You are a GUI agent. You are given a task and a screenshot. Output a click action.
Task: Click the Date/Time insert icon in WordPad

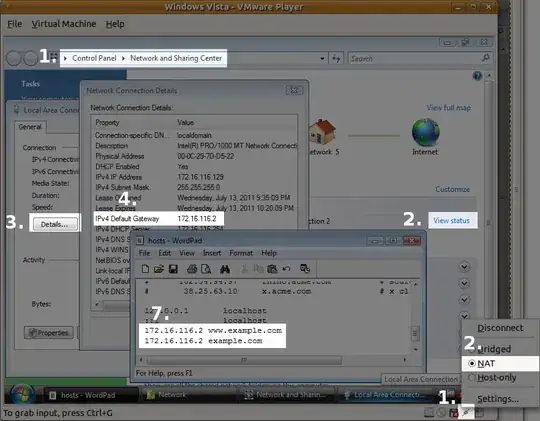pyautogui.click(x=305, y=269)
